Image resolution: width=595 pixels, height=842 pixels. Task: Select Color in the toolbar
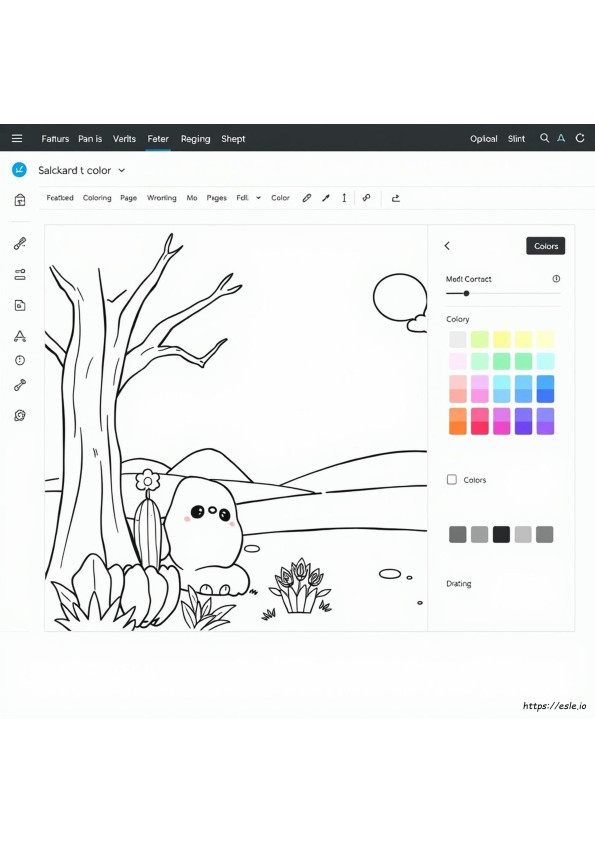(x=280, y=198)
